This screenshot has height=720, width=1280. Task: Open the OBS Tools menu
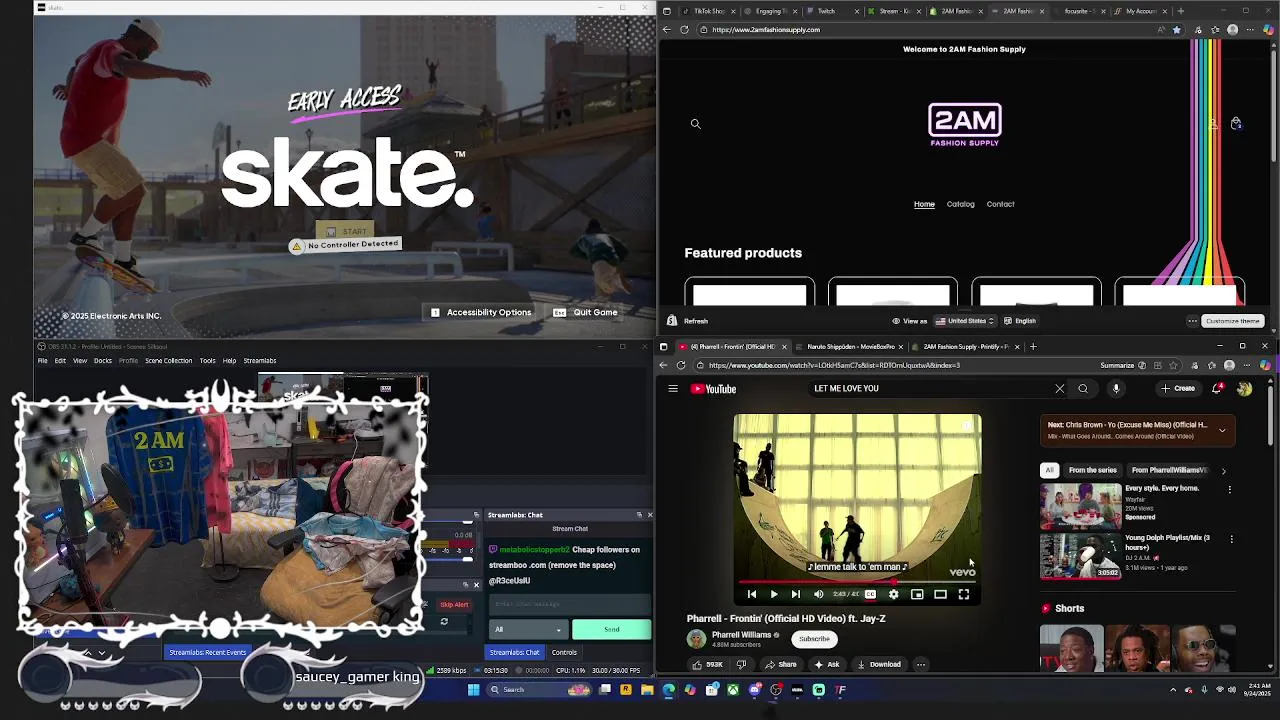point(207,361)
